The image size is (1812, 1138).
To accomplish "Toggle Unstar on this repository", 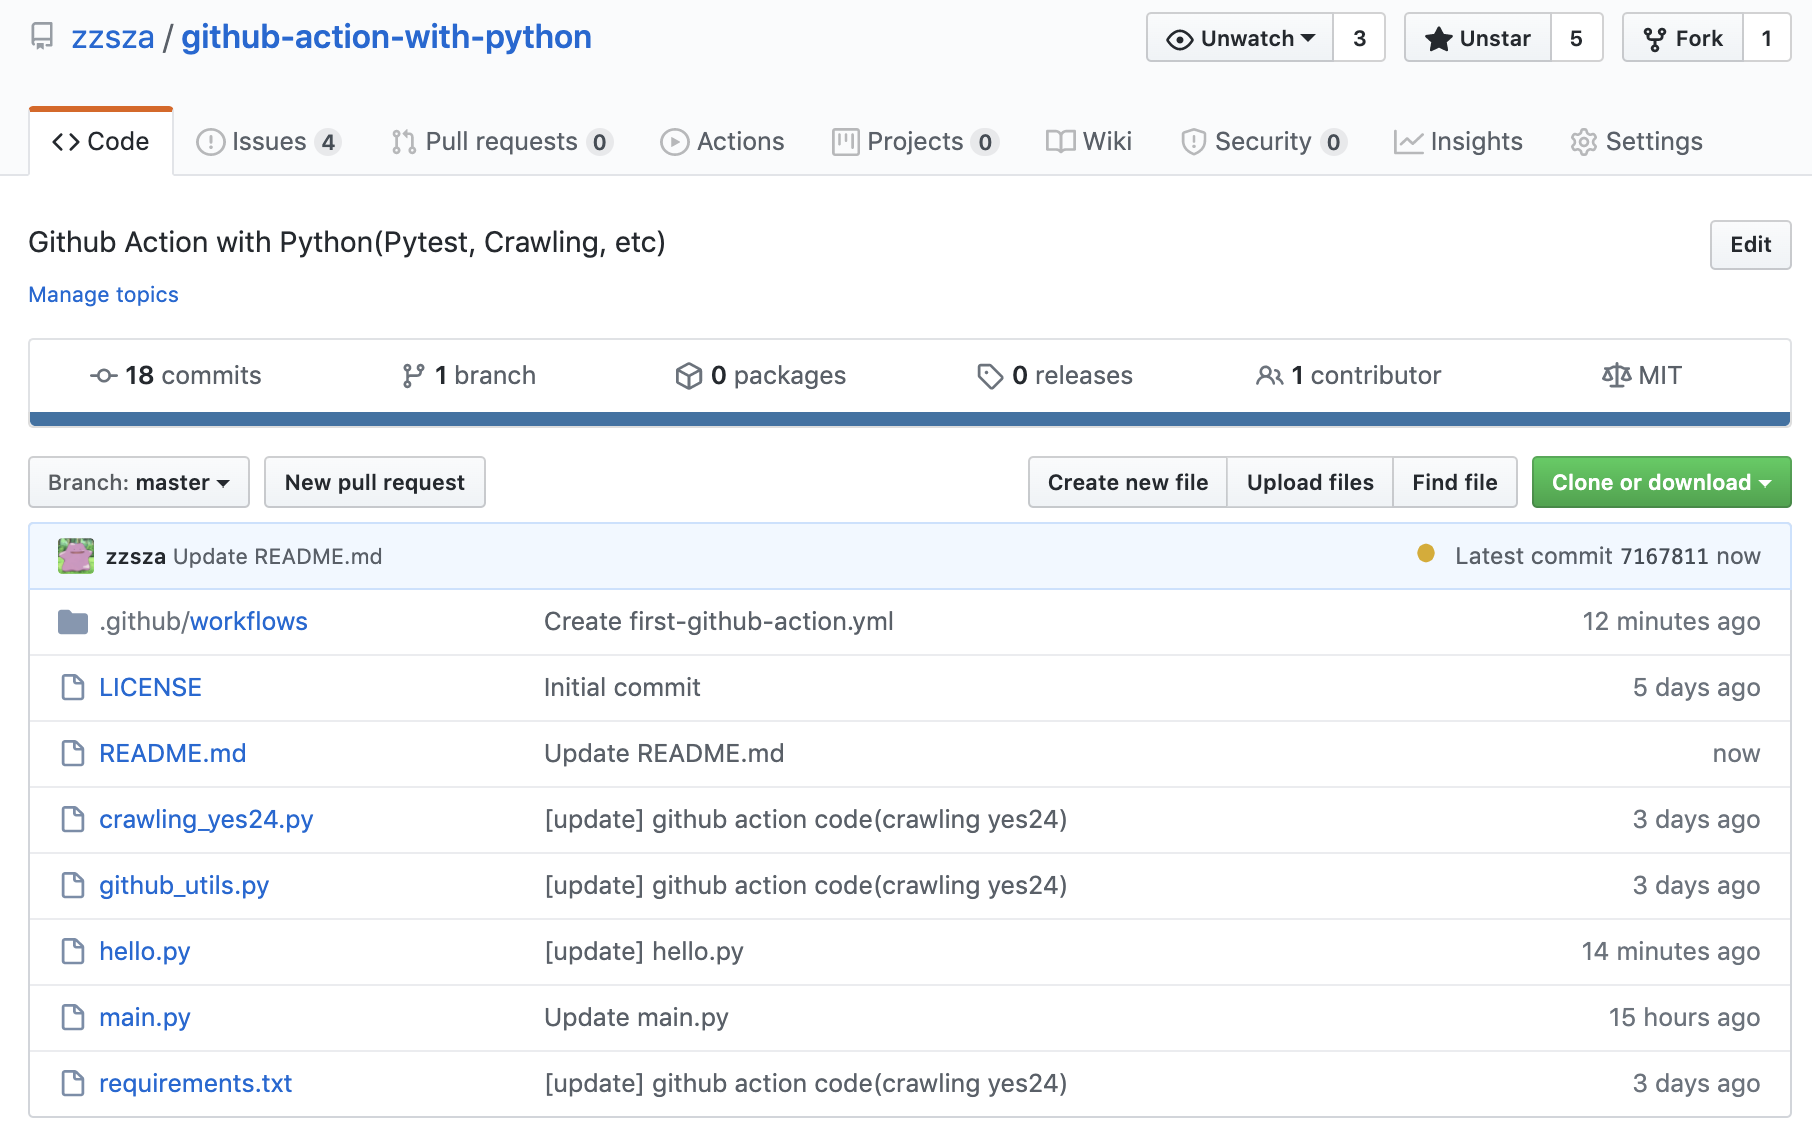I will click(1478, 38).
